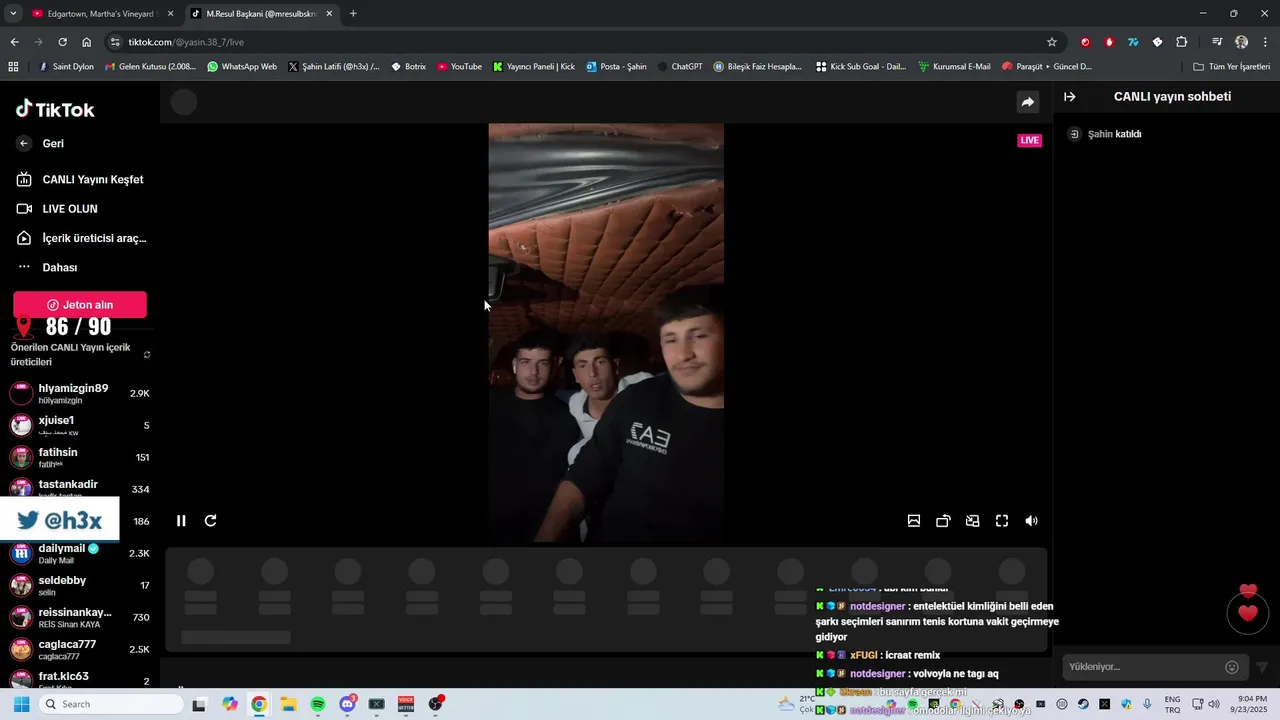Open Kick Sub Goal bookmark

click(861, 67)
